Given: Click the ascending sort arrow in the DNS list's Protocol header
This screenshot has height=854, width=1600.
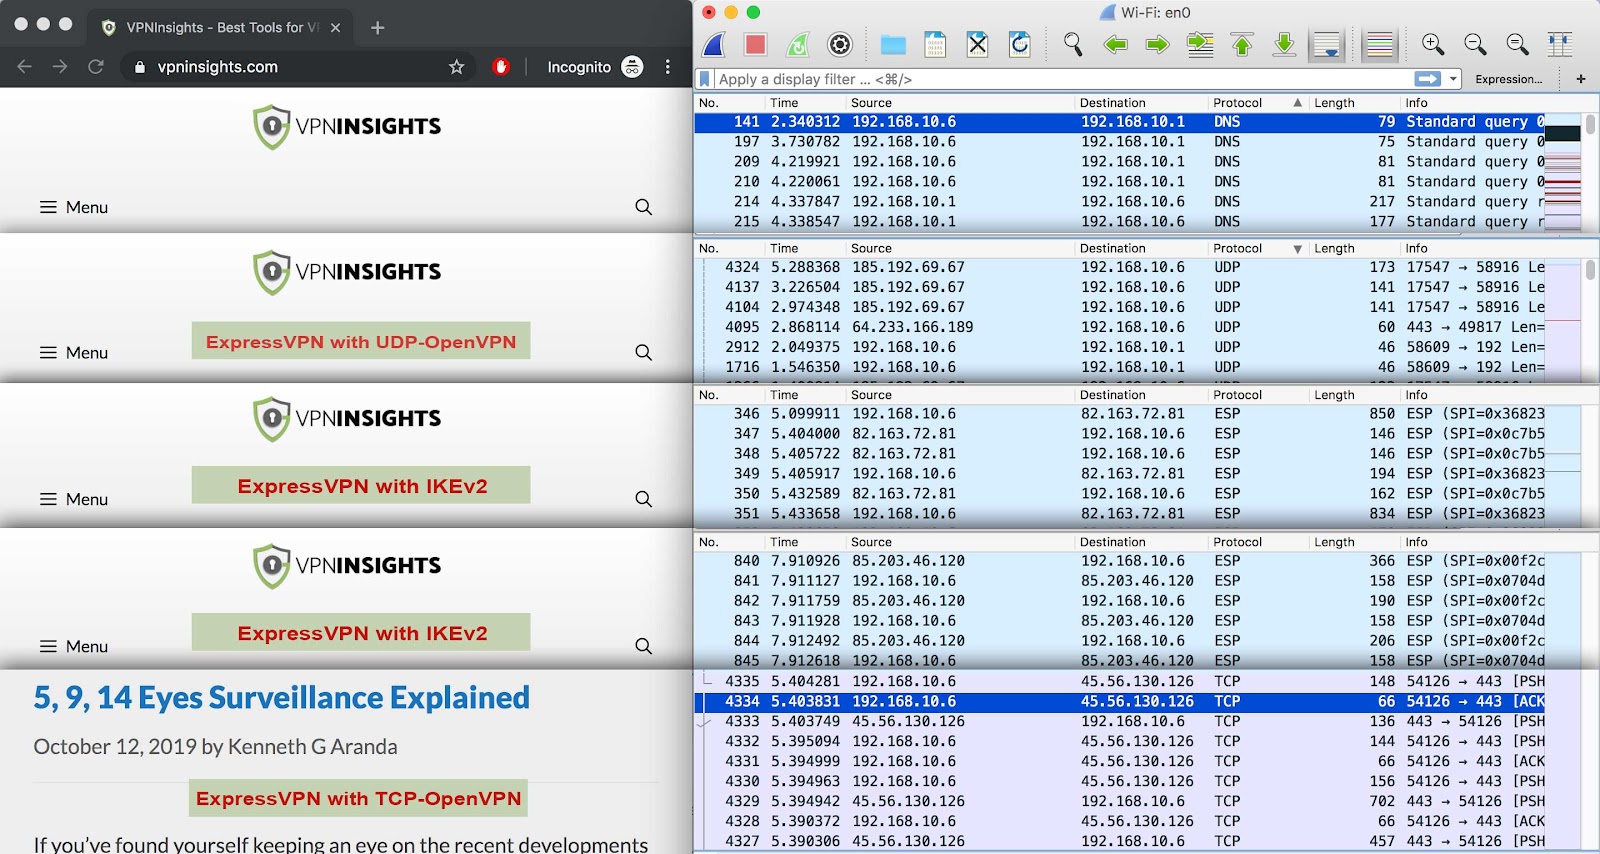Looking at the screenshot, I should click(x=1297, y=103).
